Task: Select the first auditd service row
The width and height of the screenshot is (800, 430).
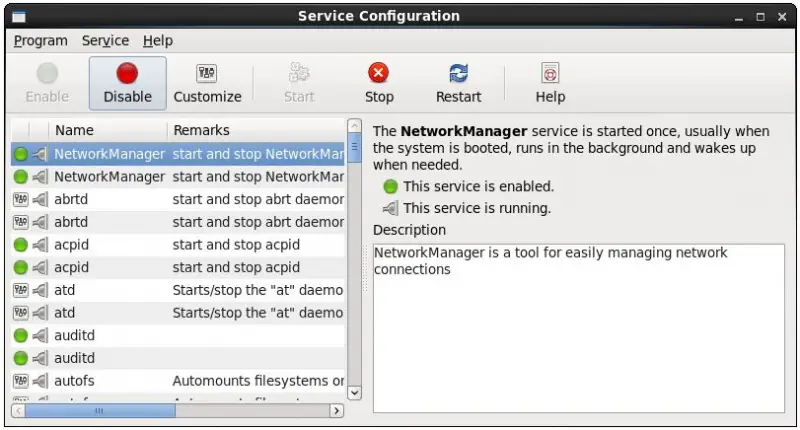Action: pos(180,335)
